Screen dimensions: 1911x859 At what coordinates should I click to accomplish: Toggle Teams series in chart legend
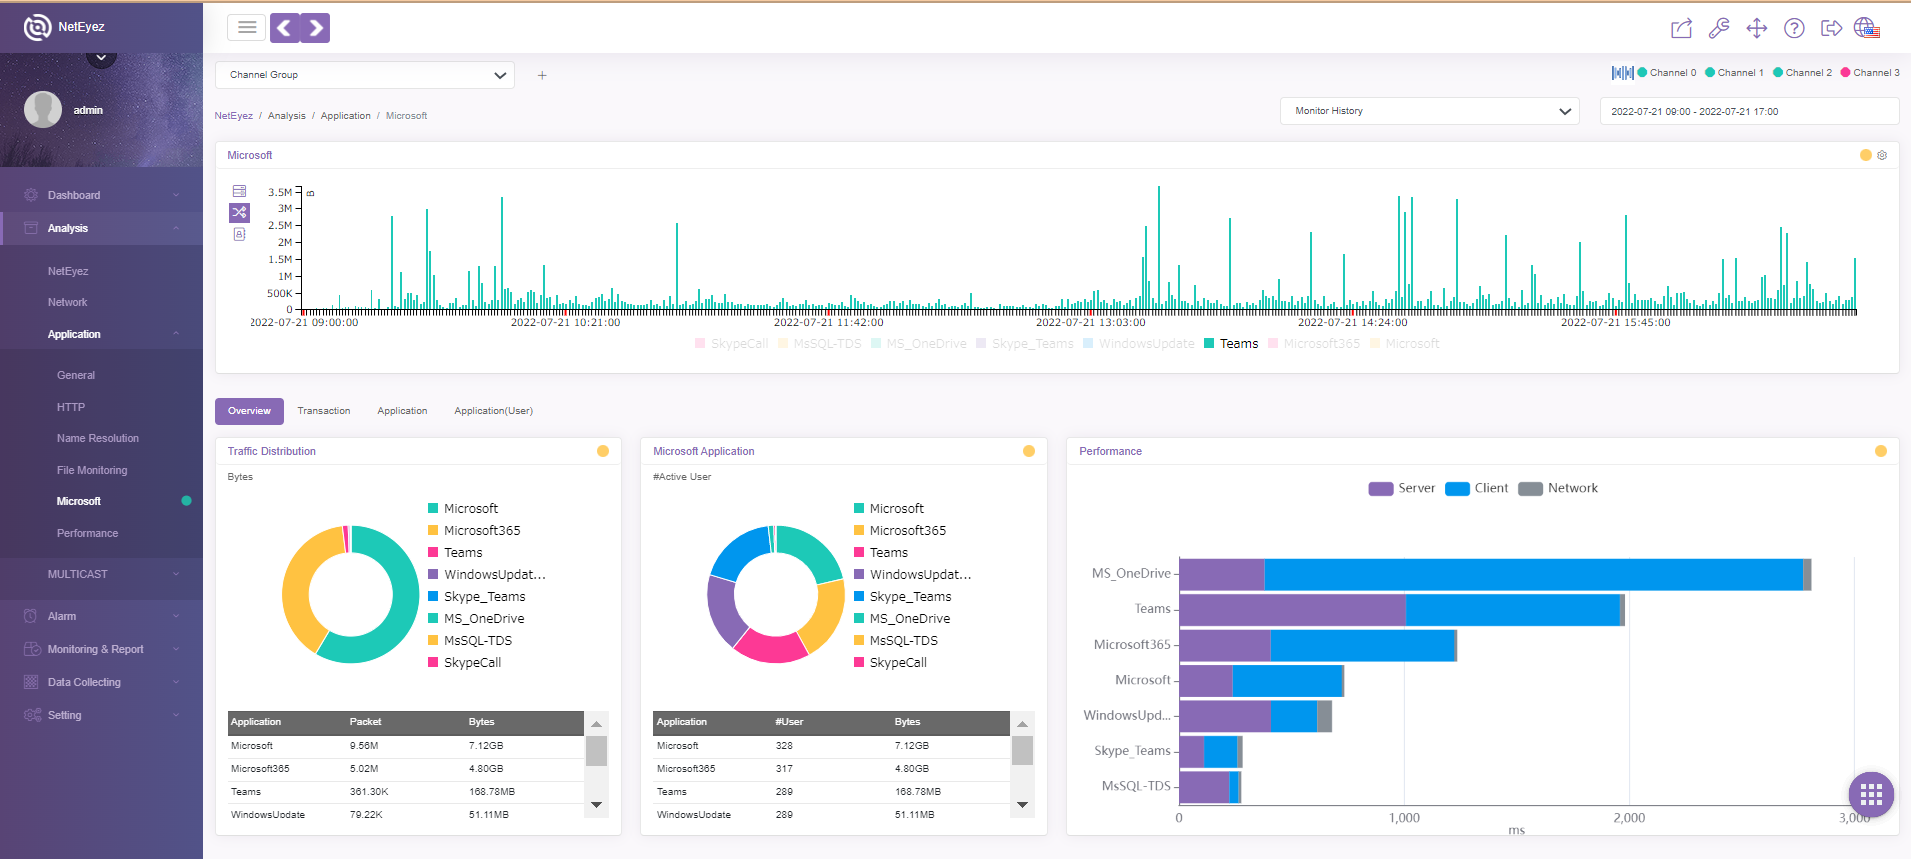1231,344
